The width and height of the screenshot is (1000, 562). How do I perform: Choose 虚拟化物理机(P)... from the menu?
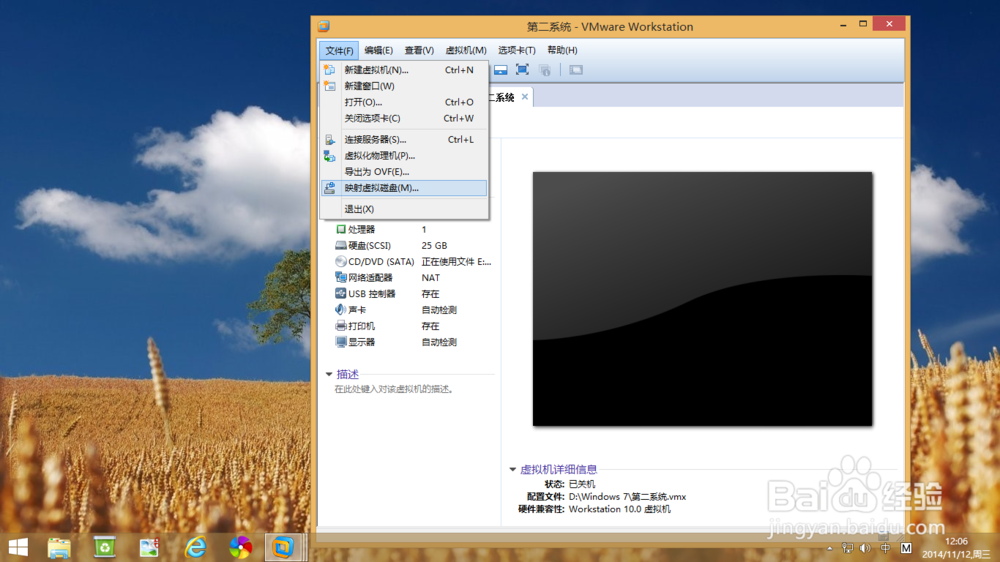(x=404, y=156)
